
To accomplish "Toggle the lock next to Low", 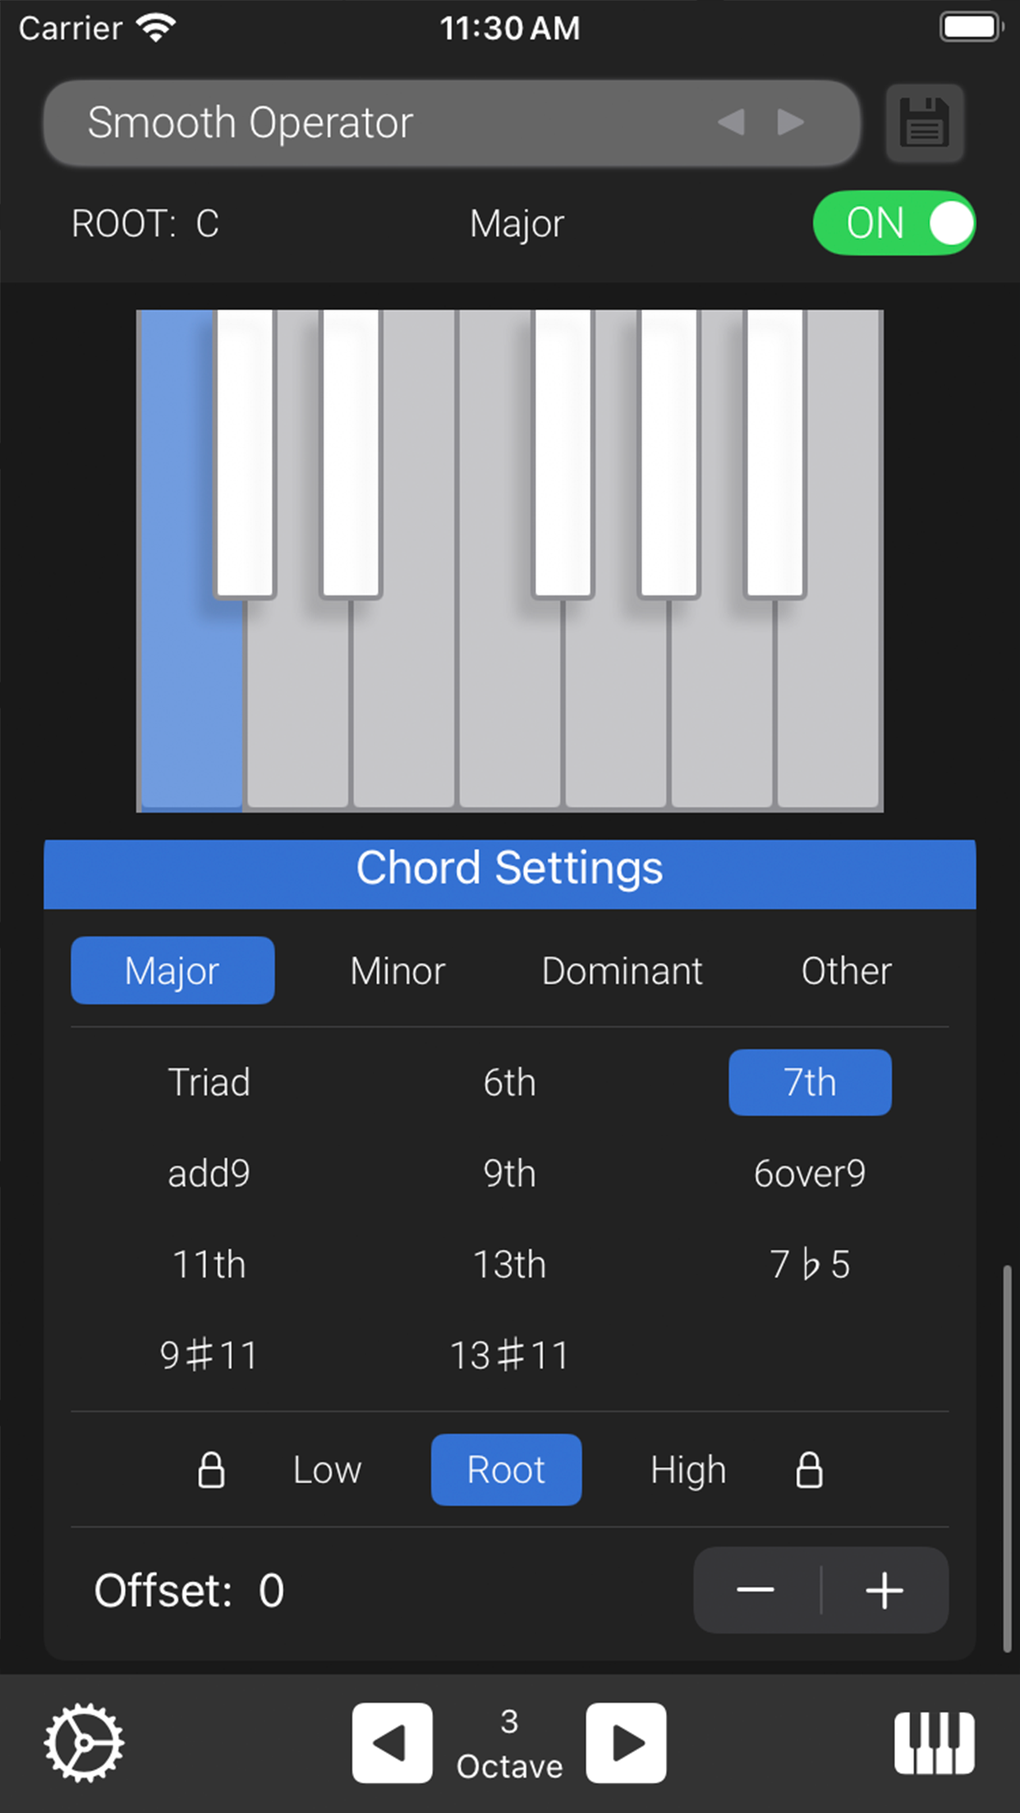I will (x=211, y=1470).
